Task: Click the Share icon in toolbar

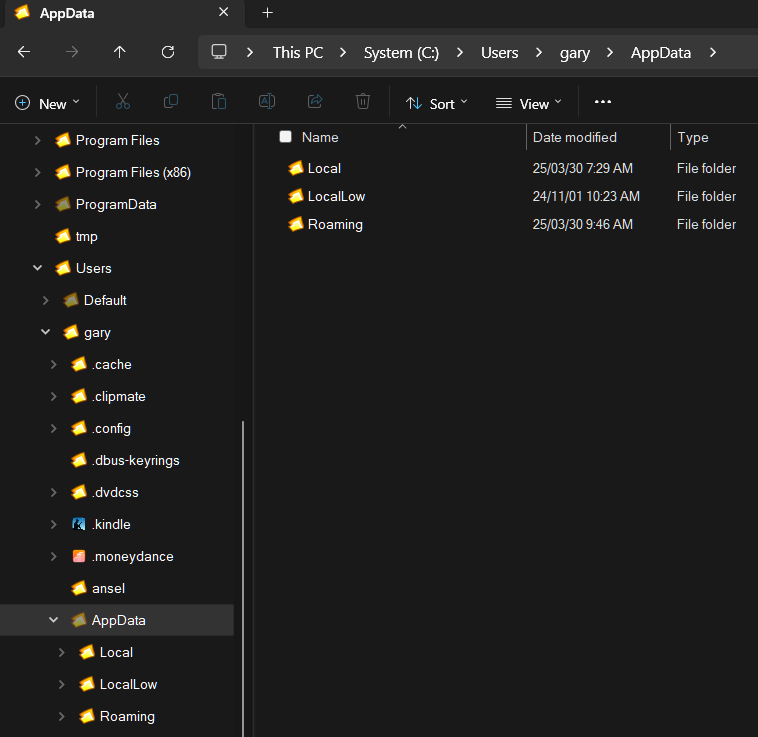Action: click(x=315, y=102)
